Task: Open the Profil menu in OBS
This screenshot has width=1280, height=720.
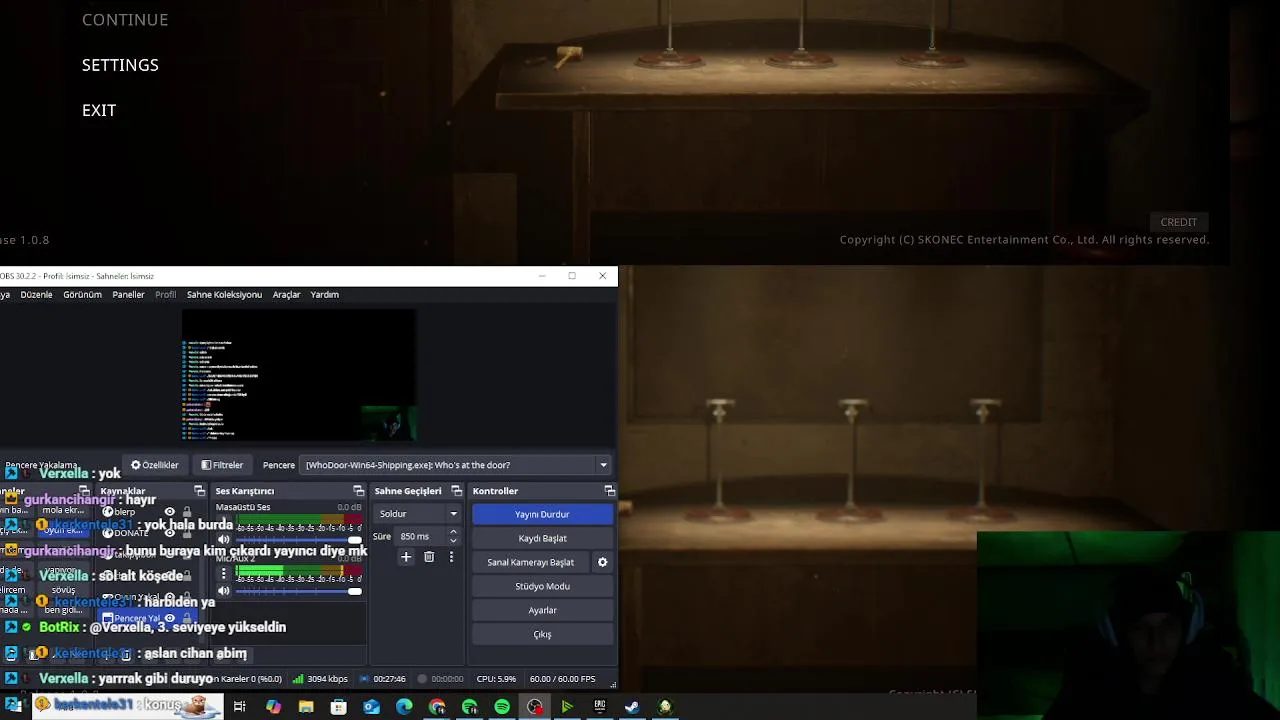Action: click(165, 295)
